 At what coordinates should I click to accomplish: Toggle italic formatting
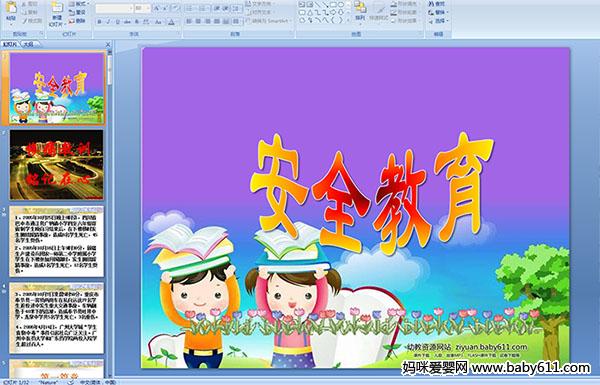108,22
